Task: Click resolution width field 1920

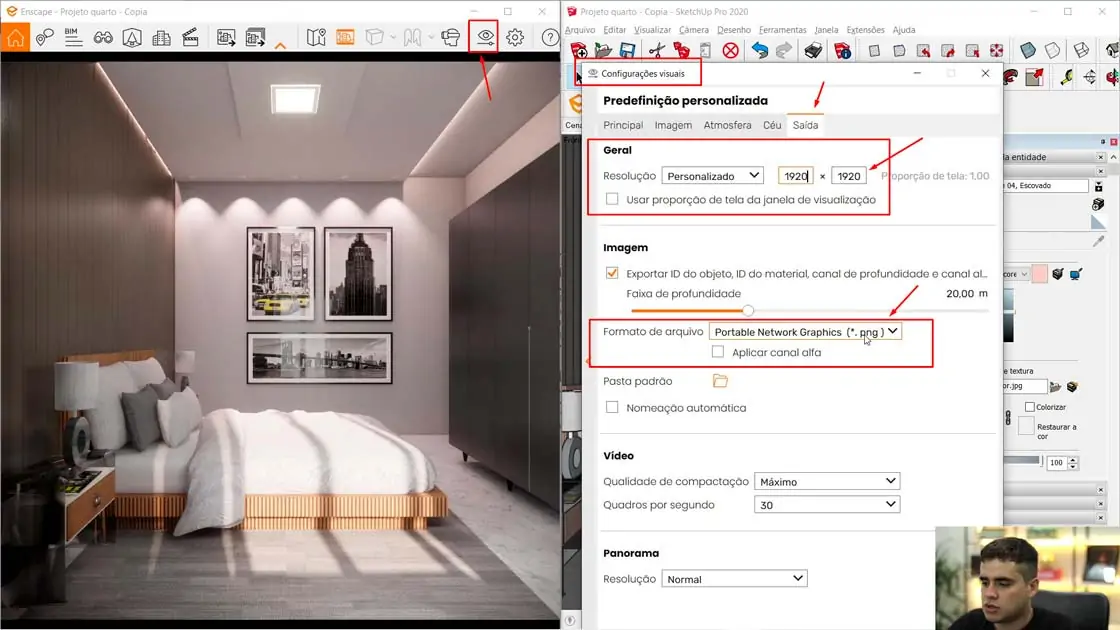Action: 795,176
